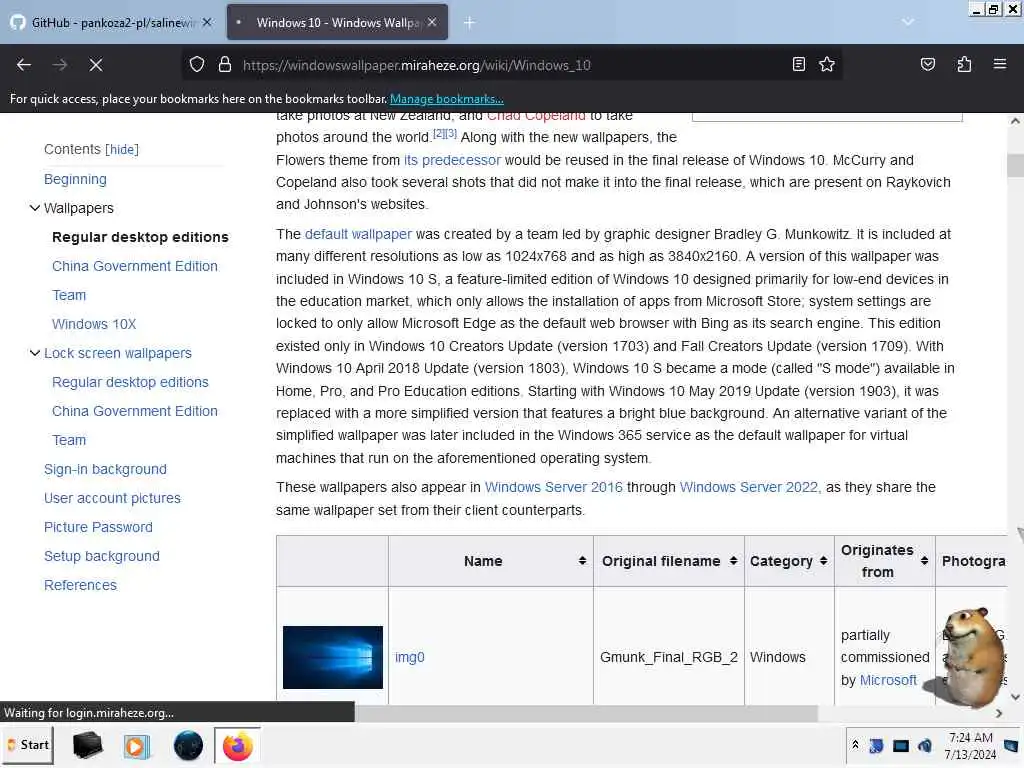Open Windows Server 2016 link
The width and height of the screenshot is (1024, 768).
coord(553,487)
